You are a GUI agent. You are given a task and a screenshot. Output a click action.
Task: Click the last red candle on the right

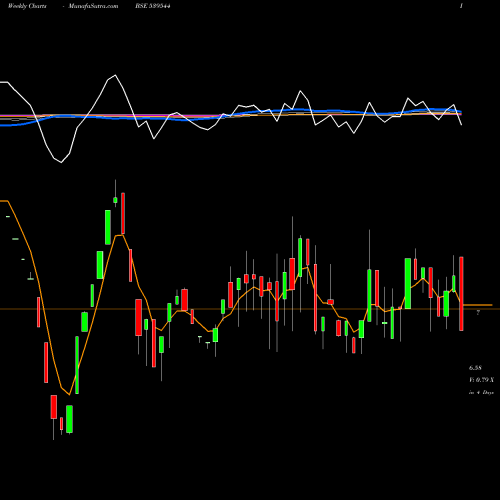[461, 294]
